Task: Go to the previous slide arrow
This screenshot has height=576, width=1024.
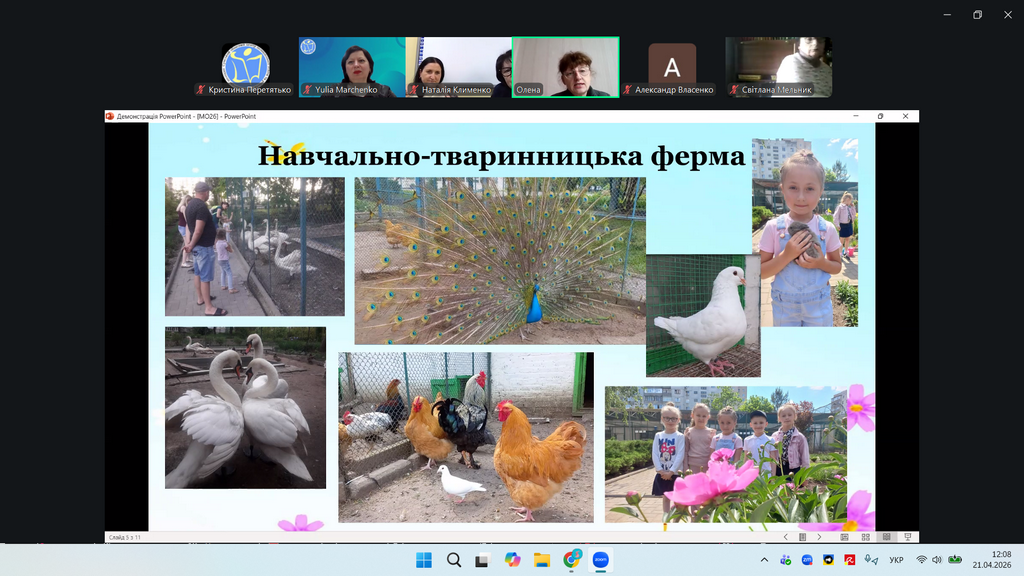Action: click(786, 537)
